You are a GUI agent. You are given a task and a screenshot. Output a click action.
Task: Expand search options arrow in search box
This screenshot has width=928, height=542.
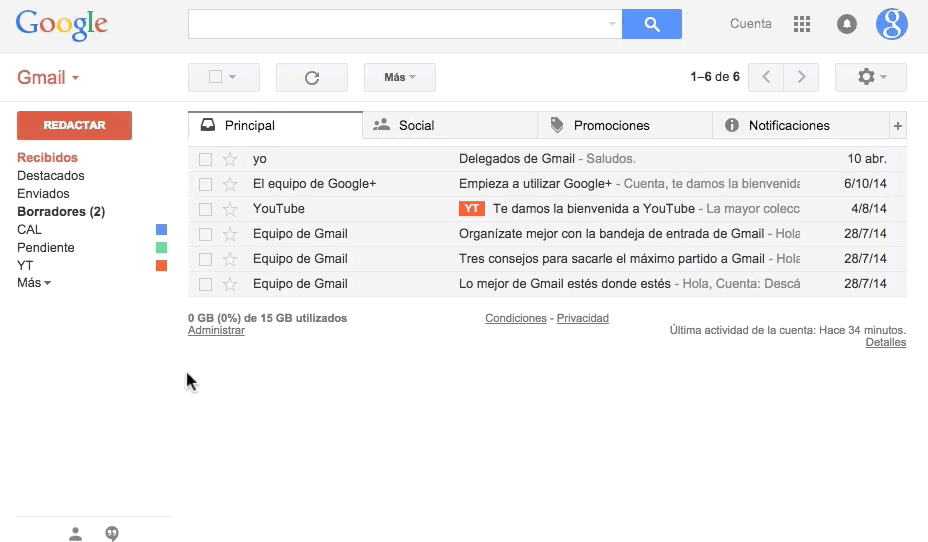[x=612, y=24]
